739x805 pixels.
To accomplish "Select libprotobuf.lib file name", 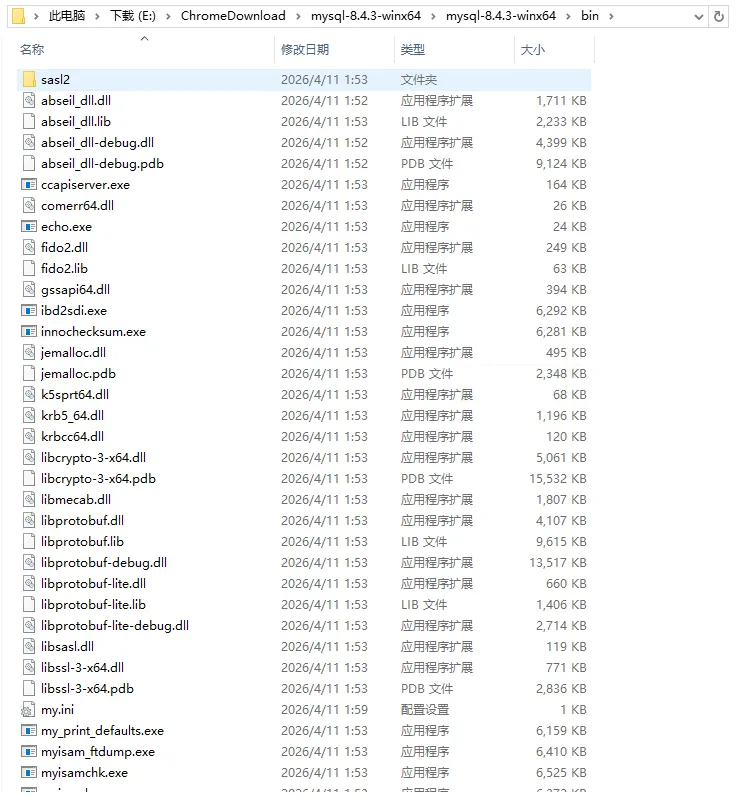I will 82,542.
